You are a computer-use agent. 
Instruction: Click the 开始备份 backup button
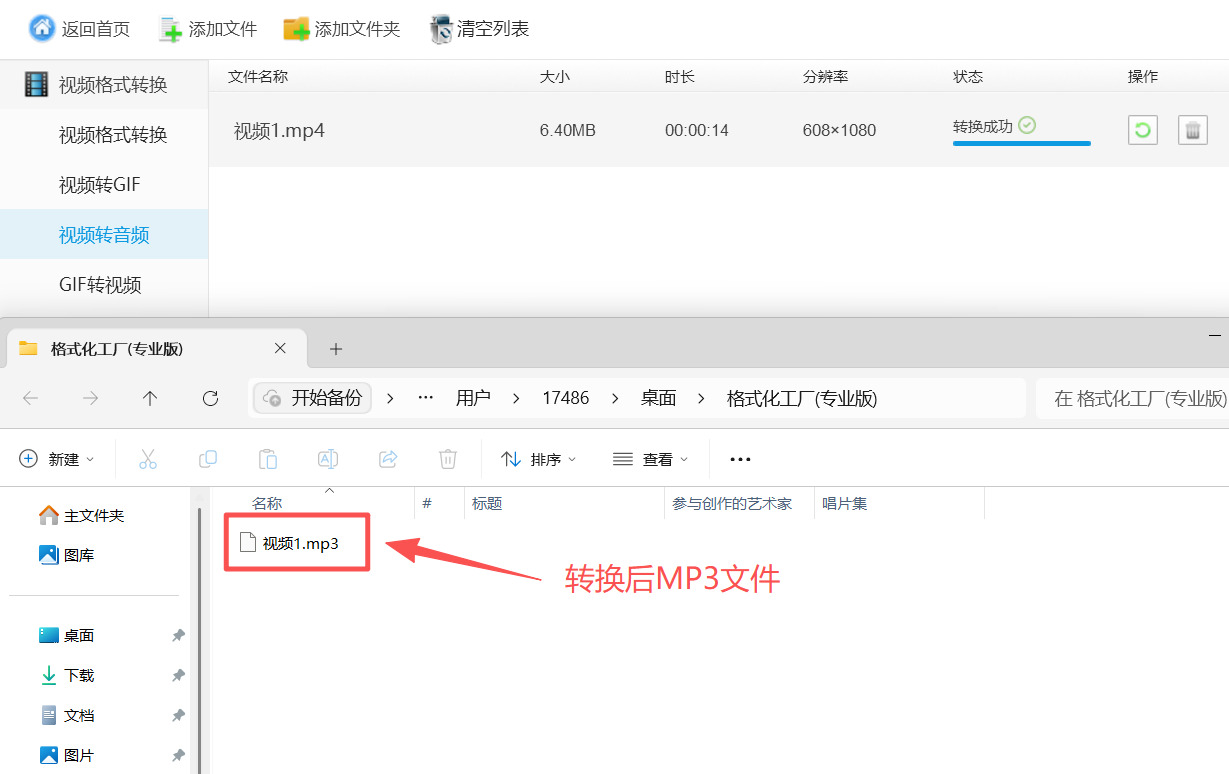coord(312,398)
